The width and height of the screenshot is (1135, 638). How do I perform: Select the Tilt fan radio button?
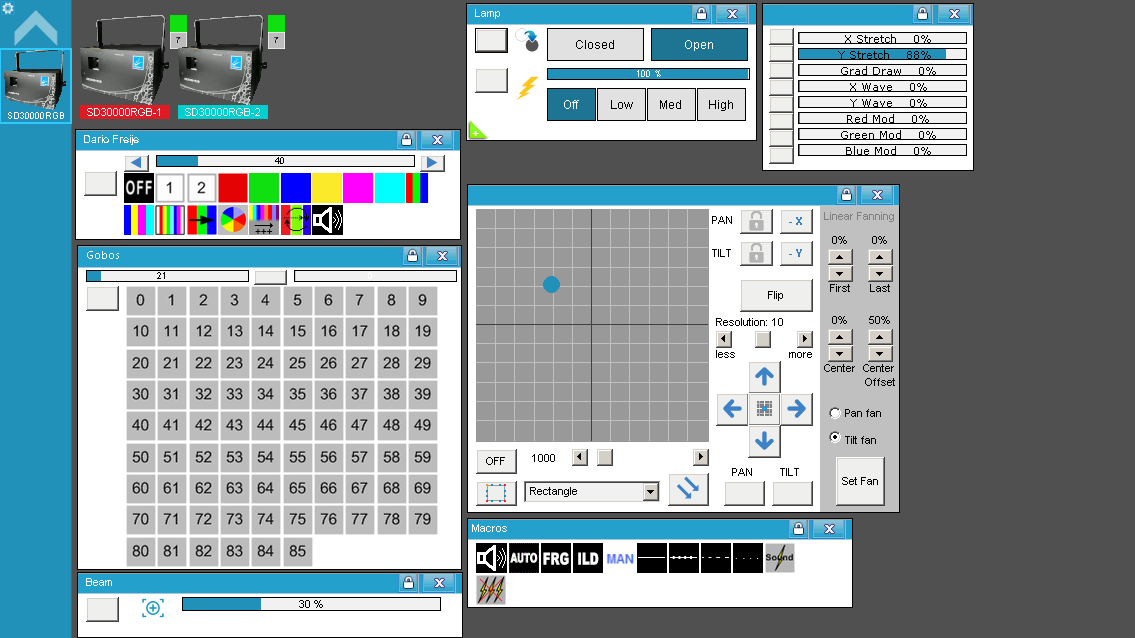(835, 438)
